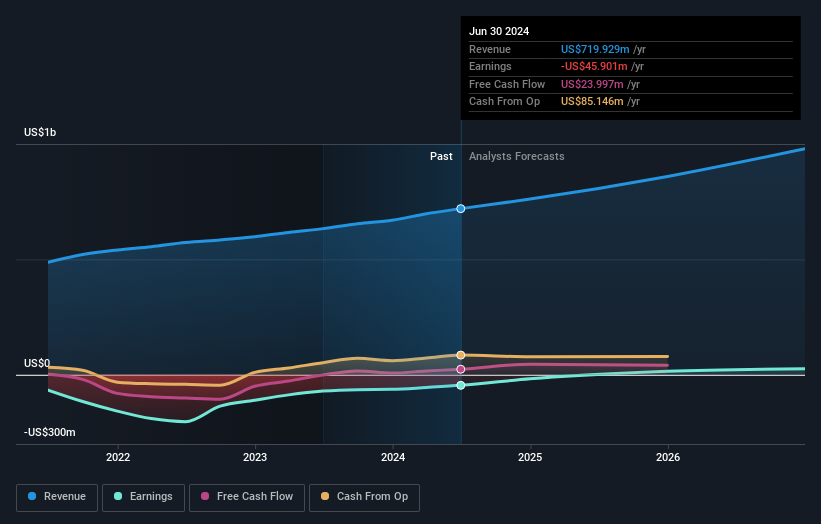
Task: Click the -US$45.901m earnings value
Action: tap(594, 66)
